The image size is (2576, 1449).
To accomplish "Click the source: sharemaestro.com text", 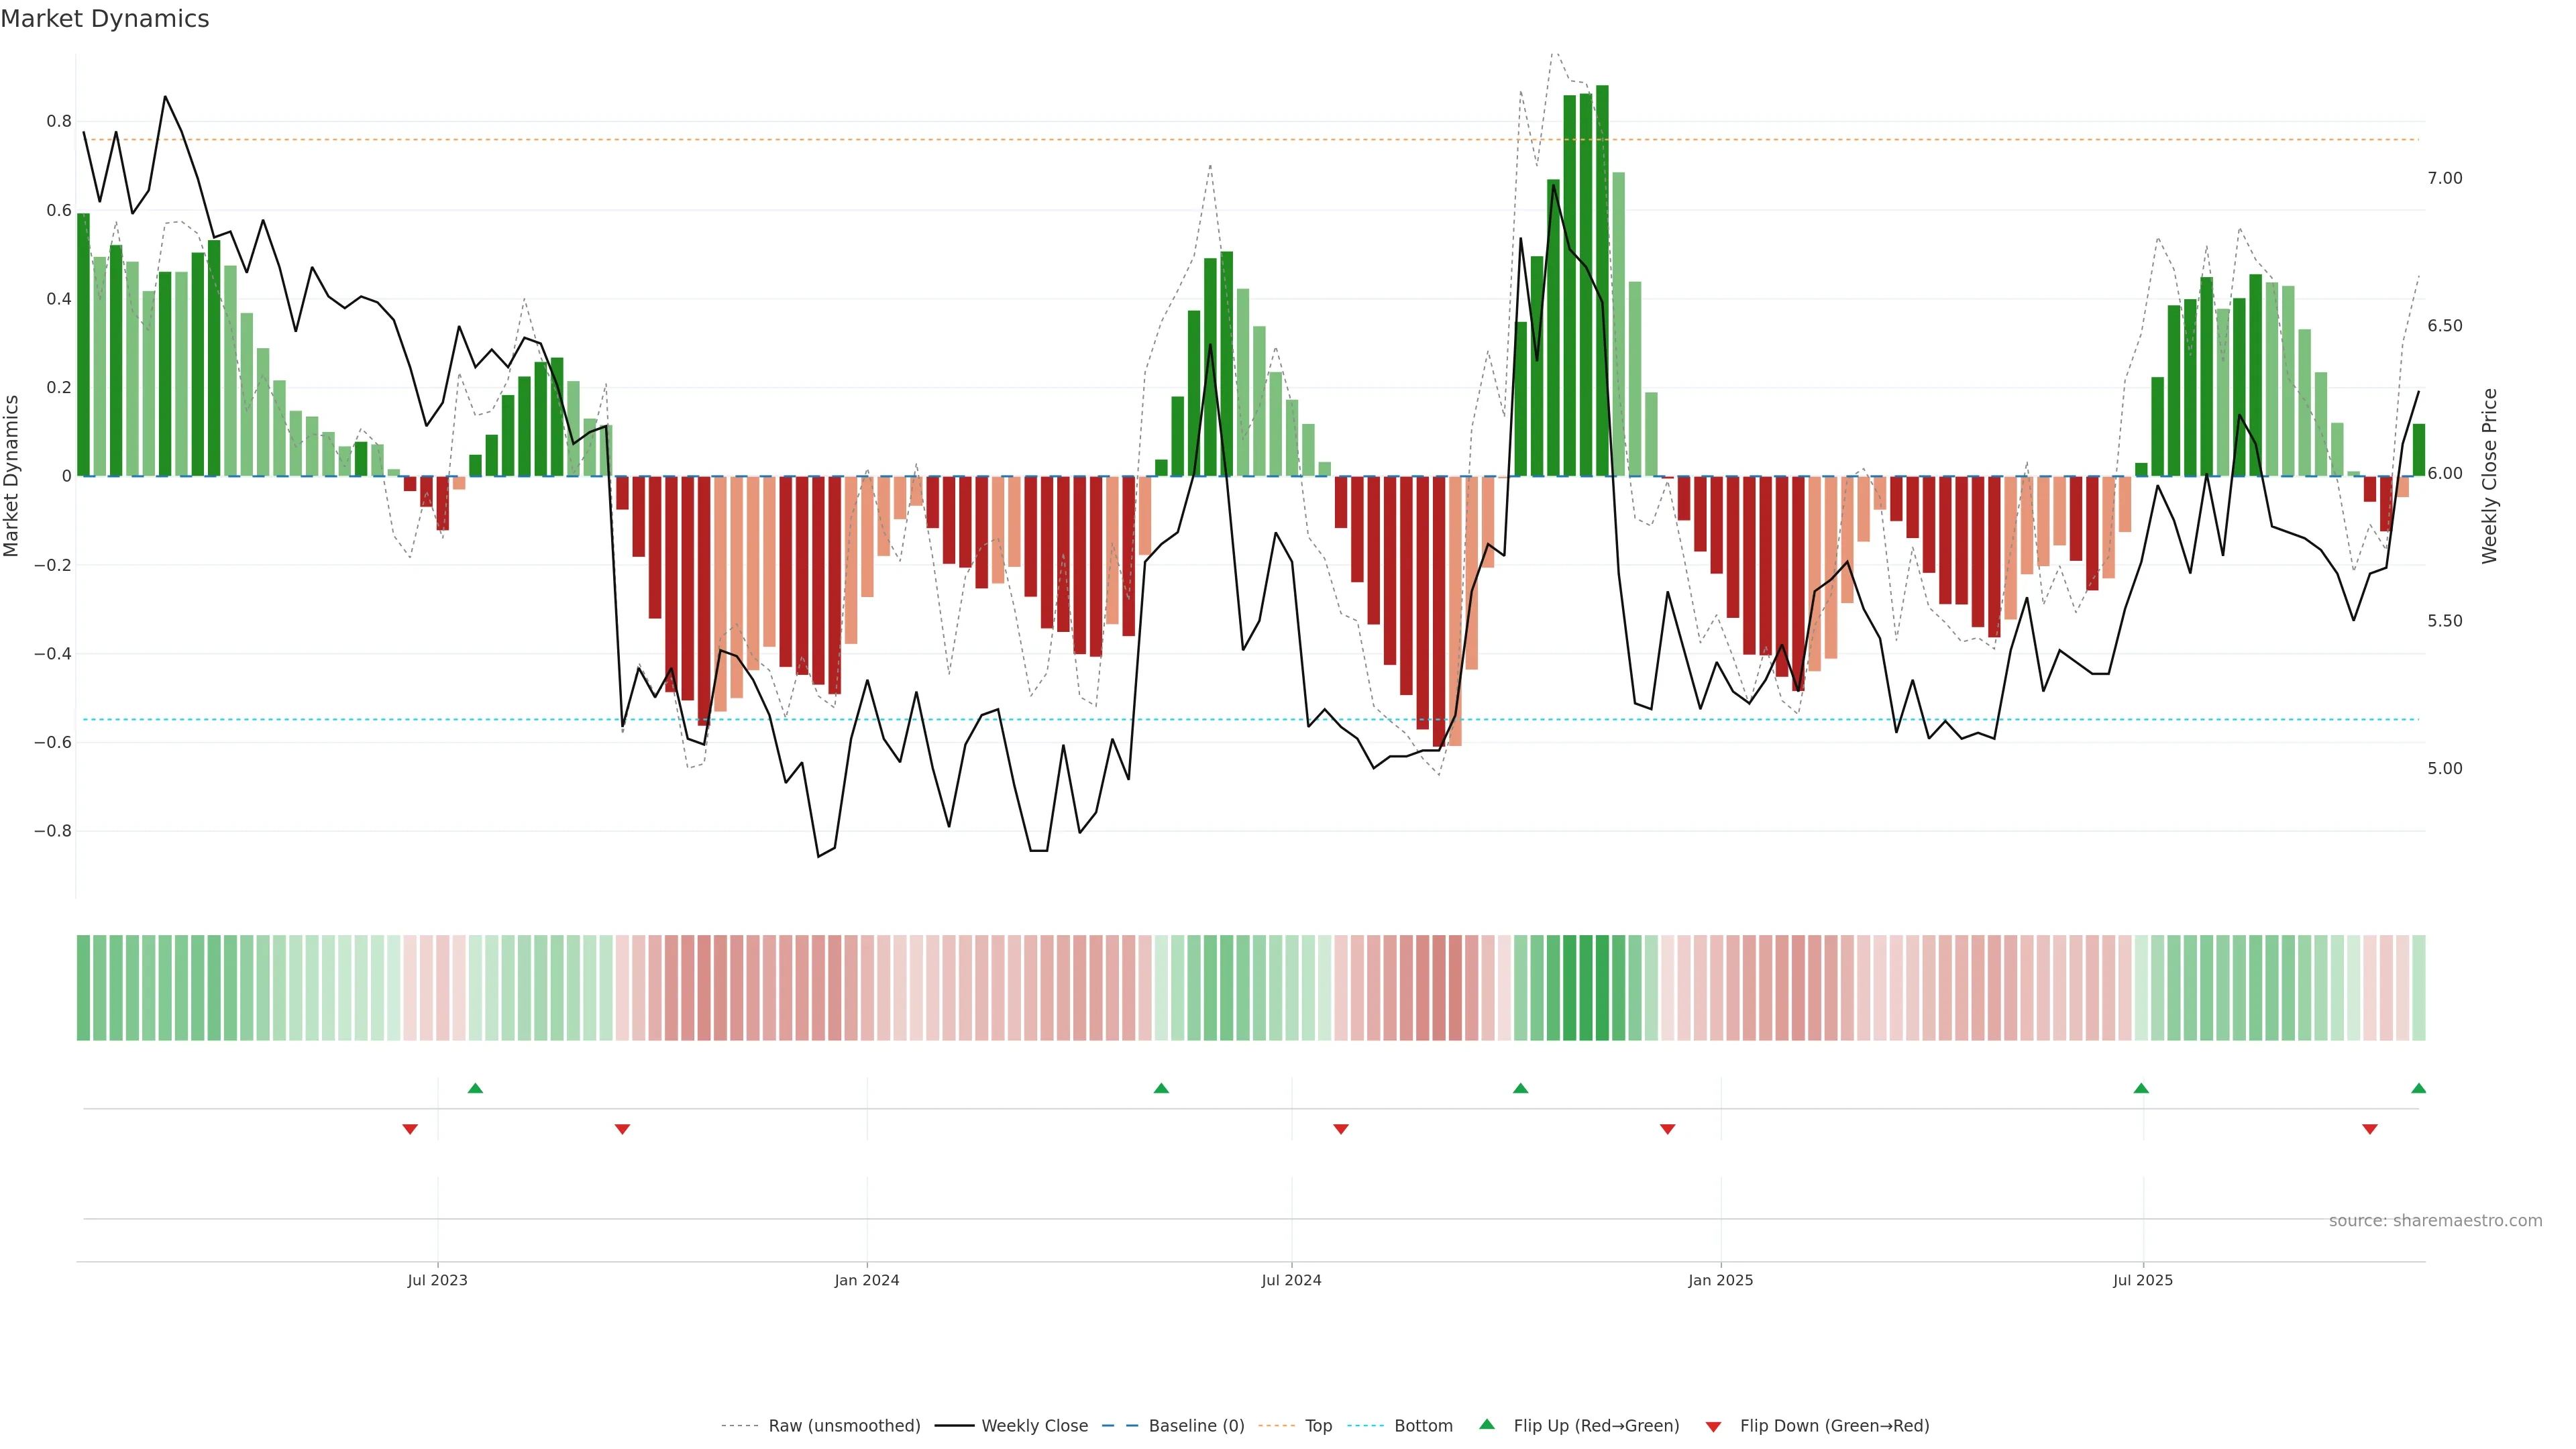I will 2435,1221.
